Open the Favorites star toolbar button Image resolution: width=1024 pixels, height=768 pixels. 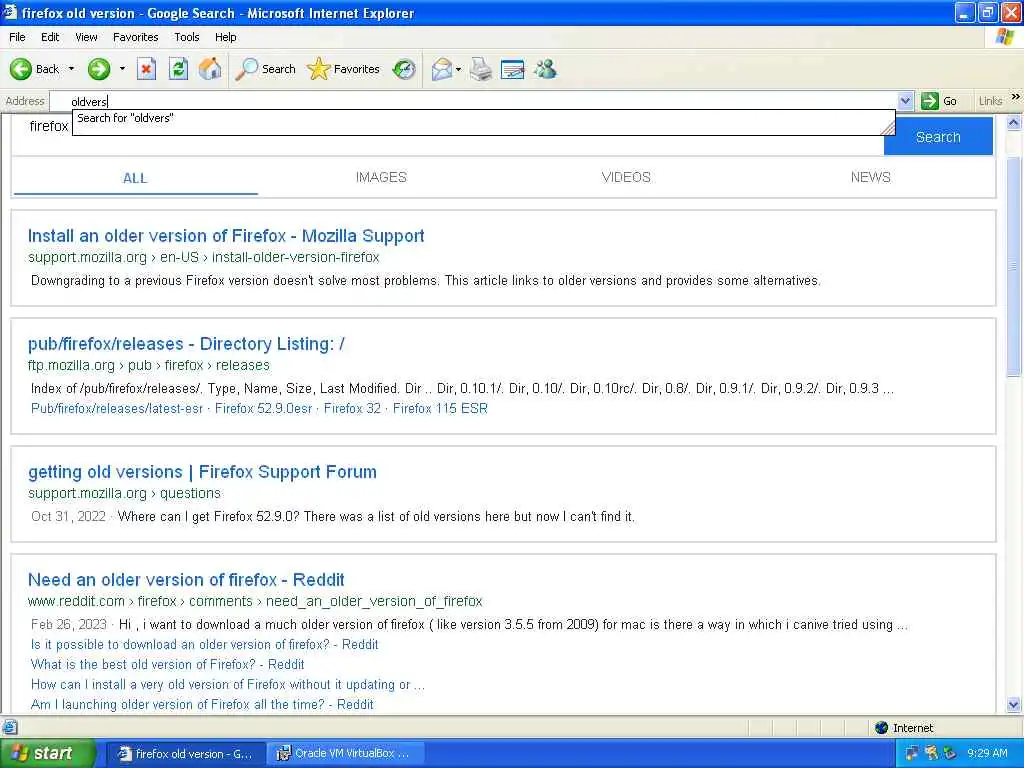click(343, 69)
